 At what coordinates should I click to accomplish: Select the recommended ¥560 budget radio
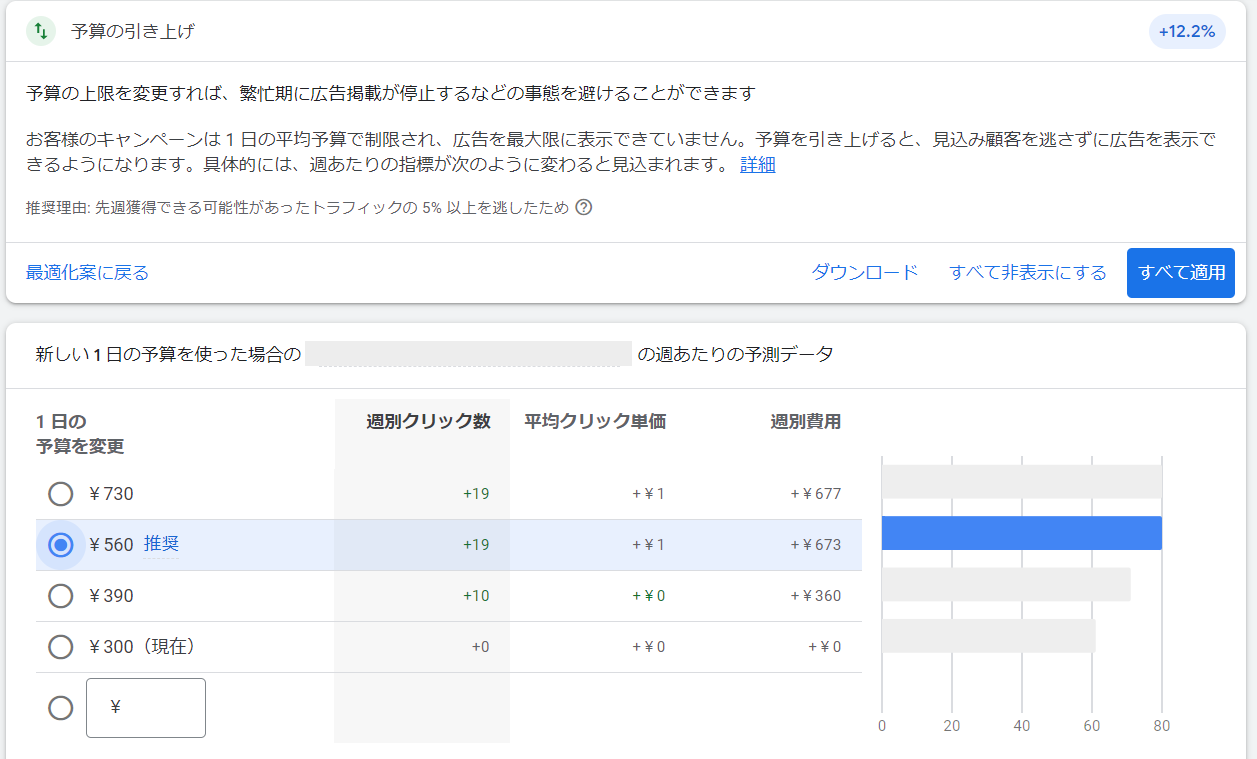[x=61, y=545]
